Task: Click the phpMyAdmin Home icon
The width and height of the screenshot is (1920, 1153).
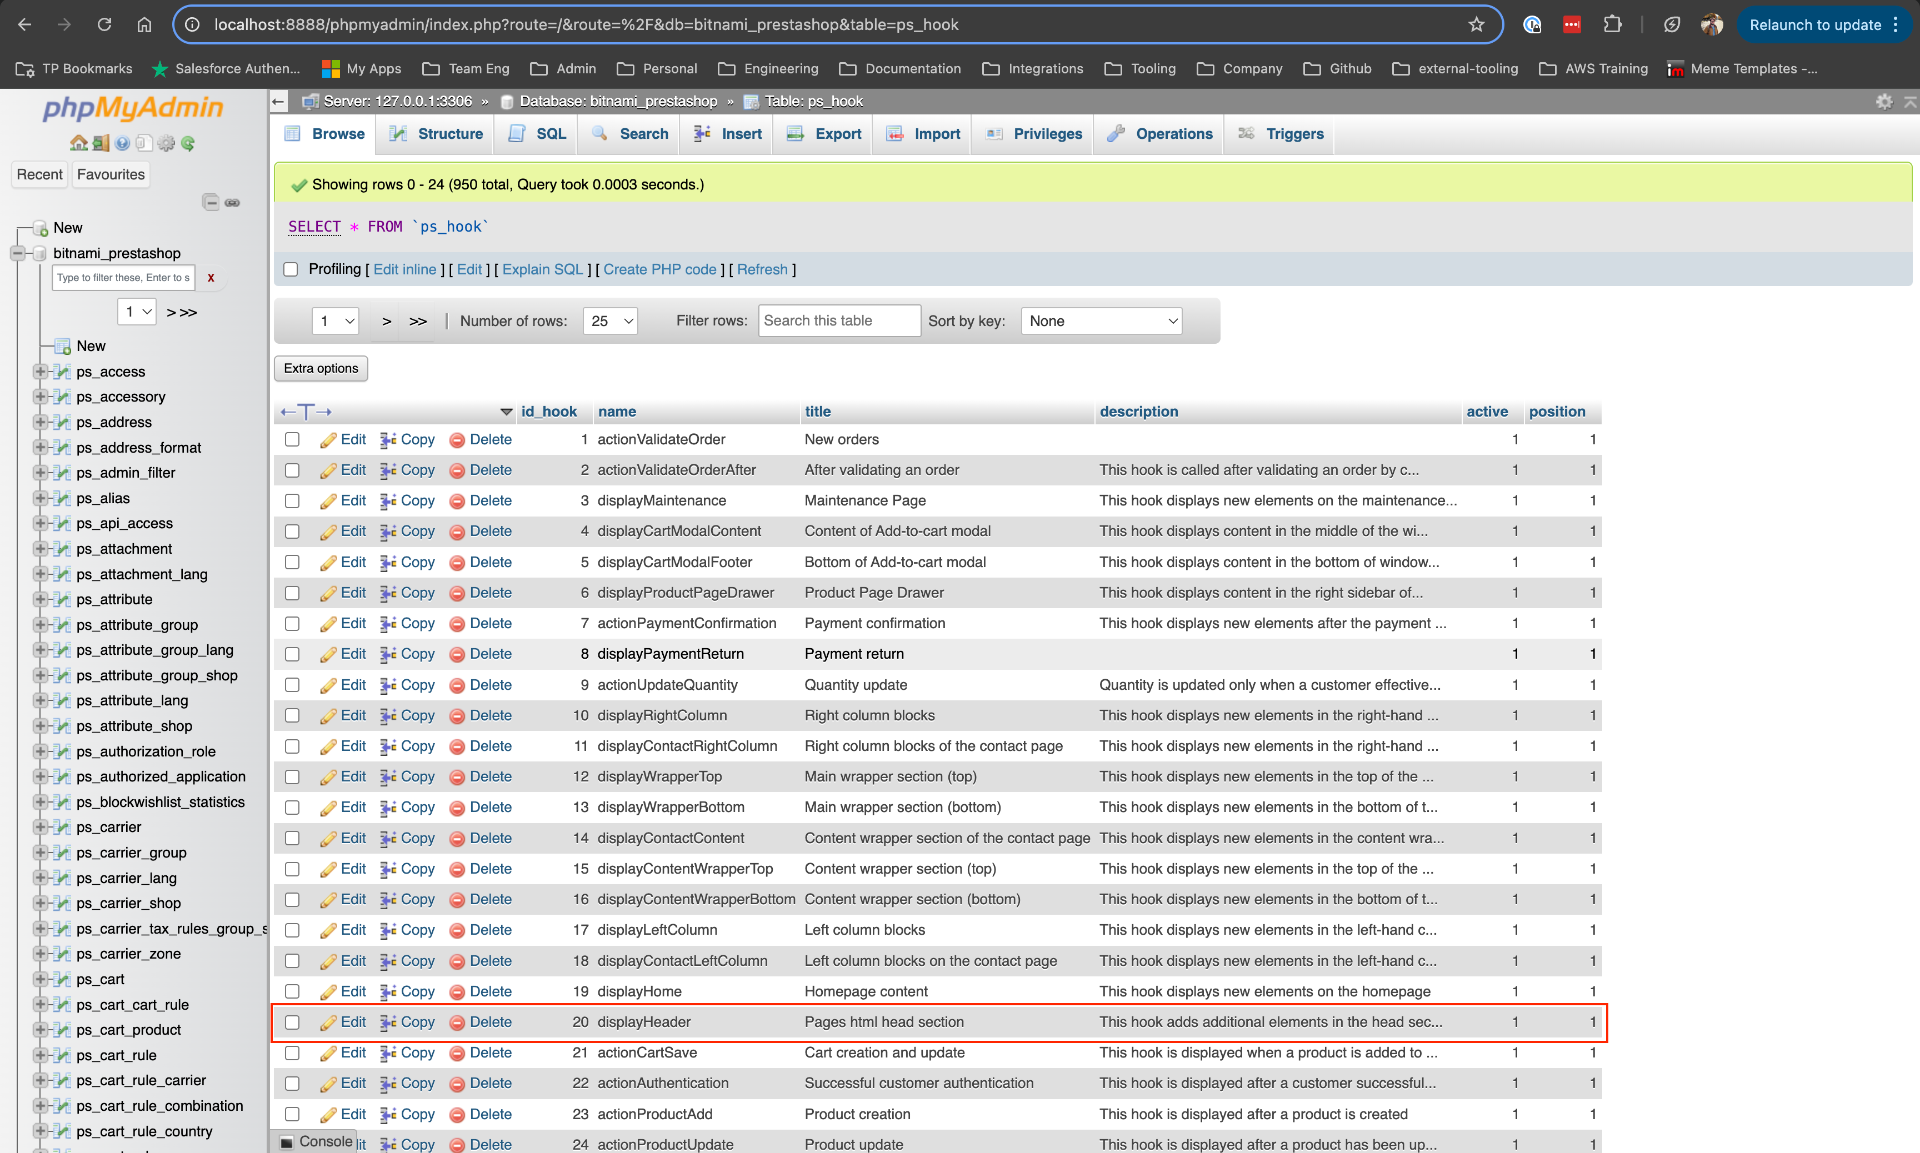Action: 78,143
